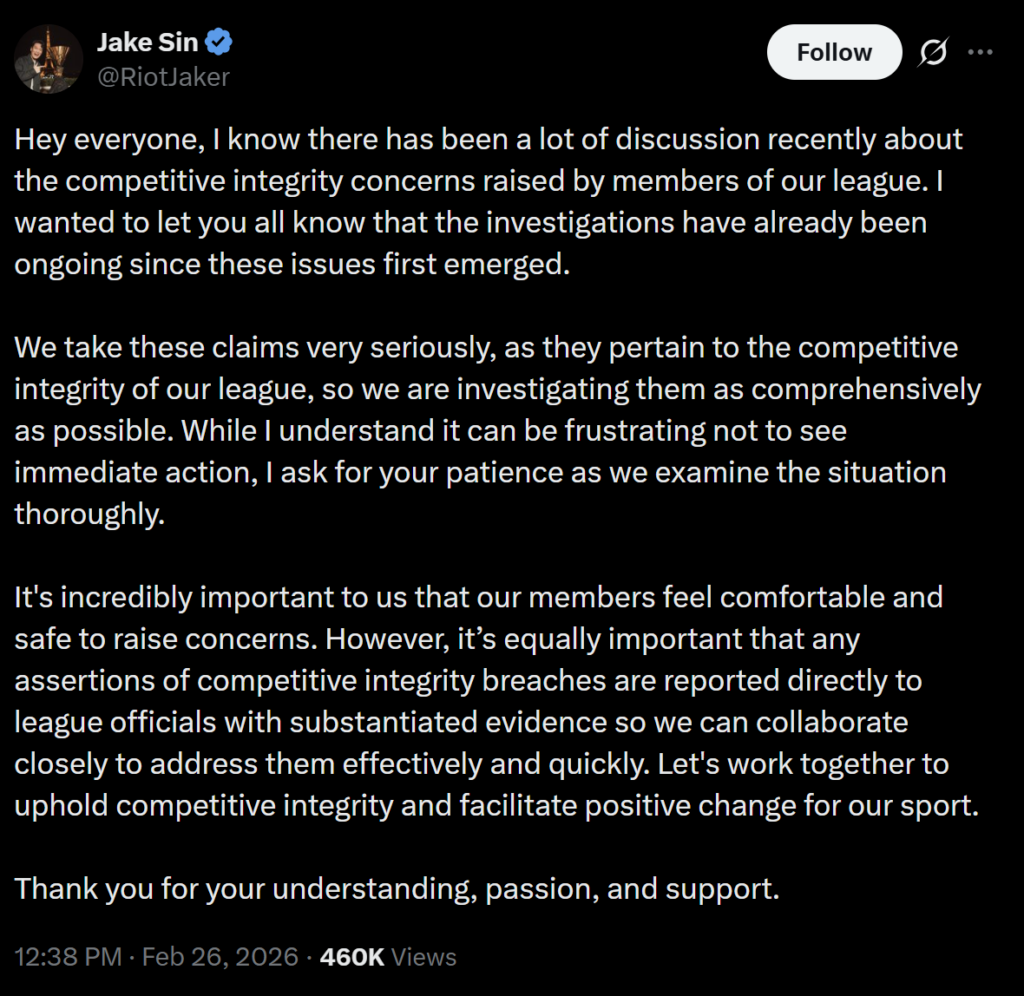The image size is (1024, 996).
Task: Click the 12:38 PM timestamp
Action: pyautogui.click(x=68, y=957)
